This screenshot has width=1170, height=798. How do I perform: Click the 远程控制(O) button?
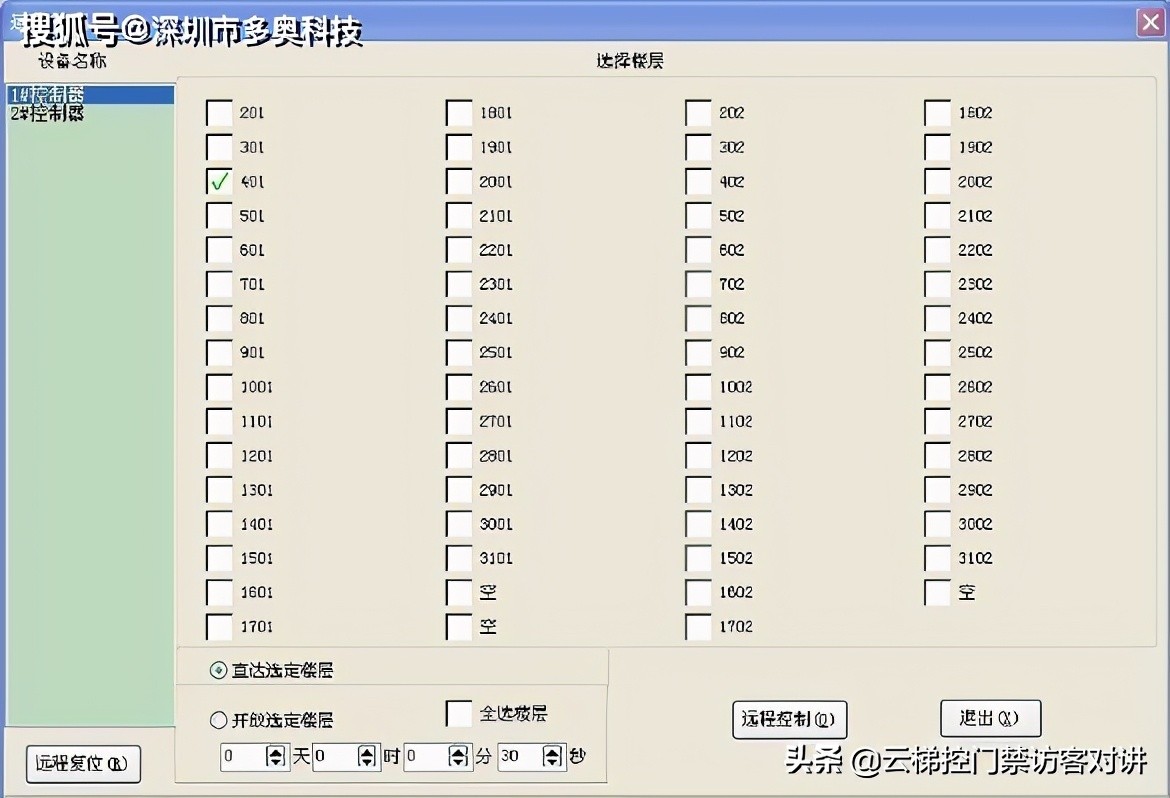(789, 719)
